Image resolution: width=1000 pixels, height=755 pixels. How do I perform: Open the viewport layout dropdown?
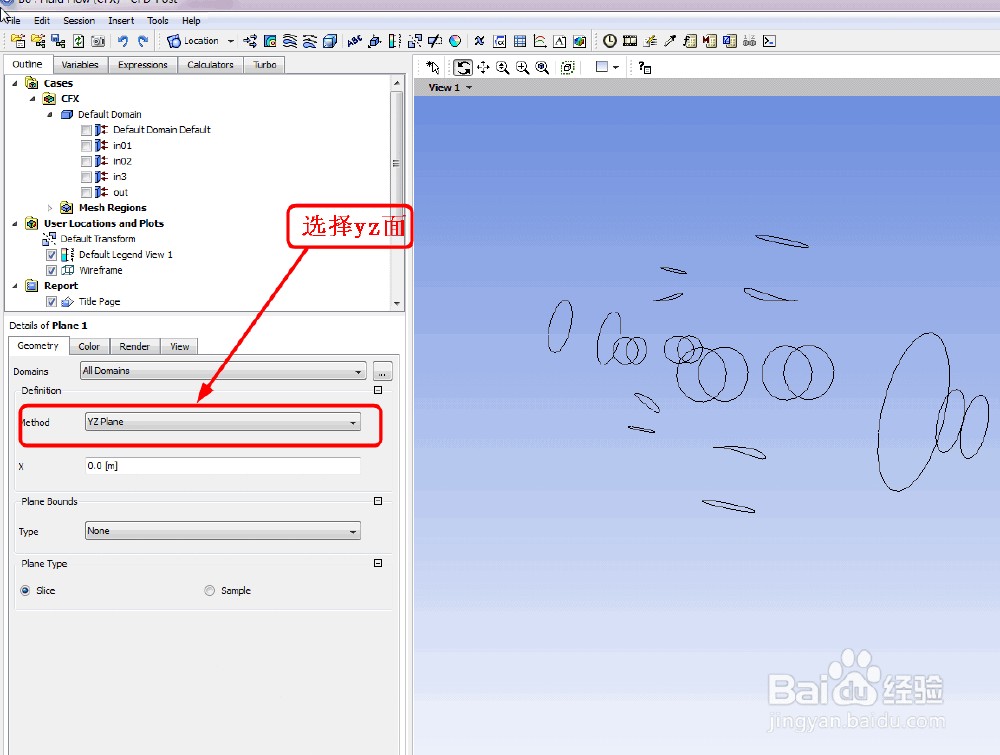(x=616, y=68)
